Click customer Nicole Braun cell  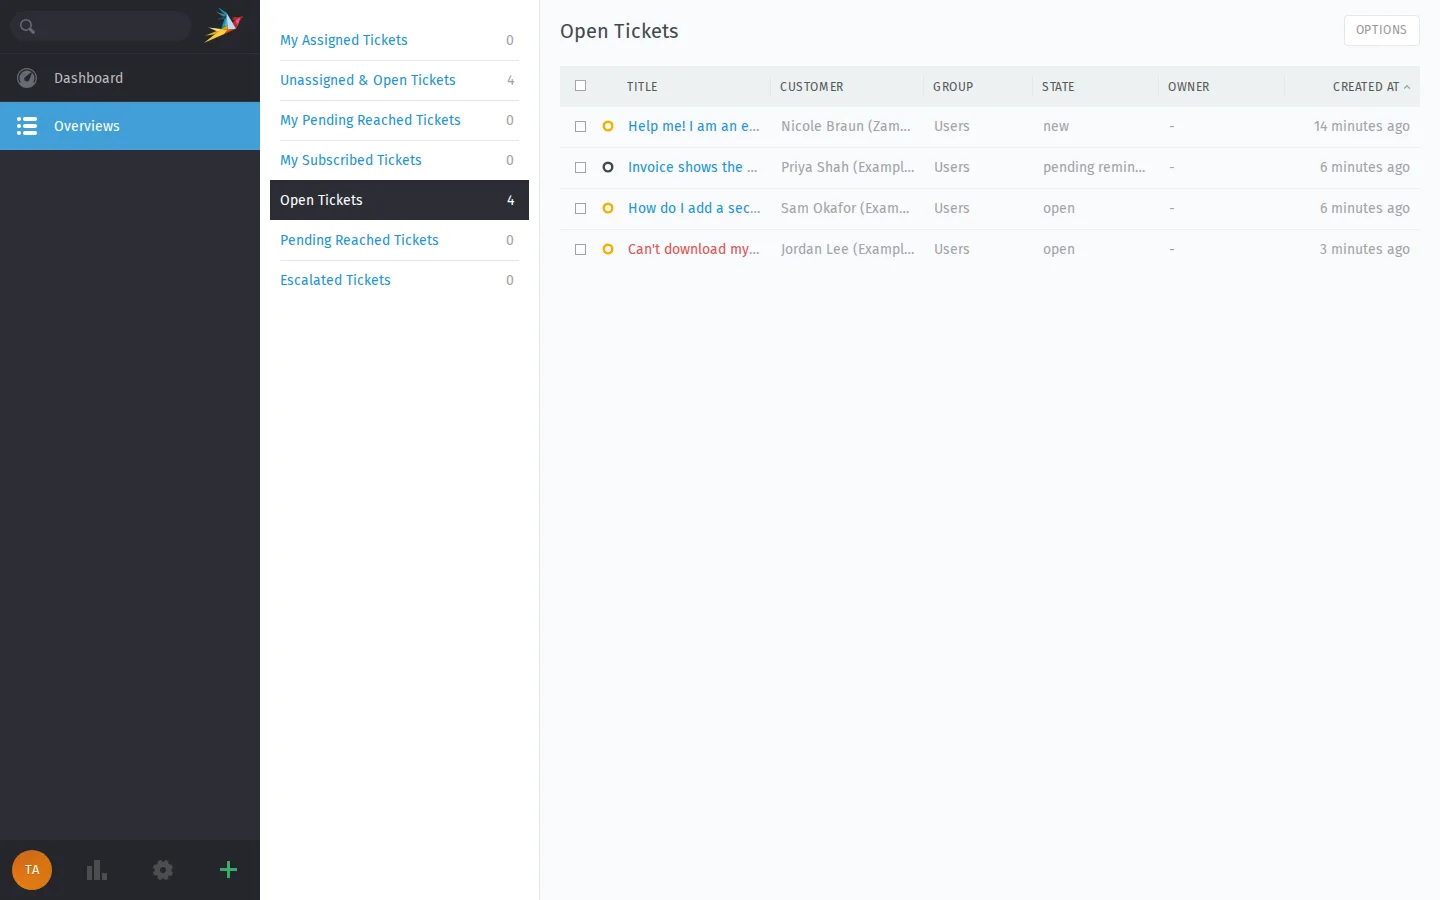point(846,126)
